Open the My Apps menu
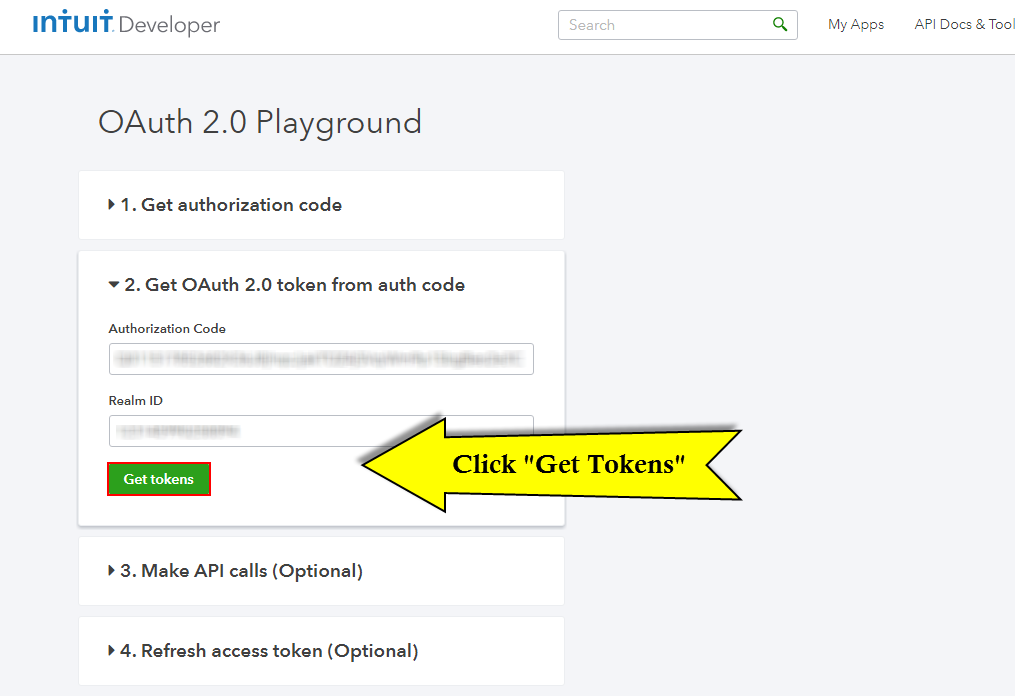 tap(856, 25)
